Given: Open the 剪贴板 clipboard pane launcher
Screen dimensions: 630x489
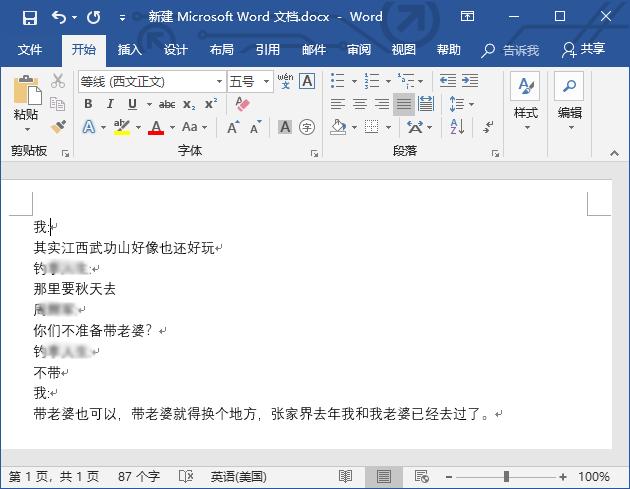Looking at the screenshot, I should [65, 153].
